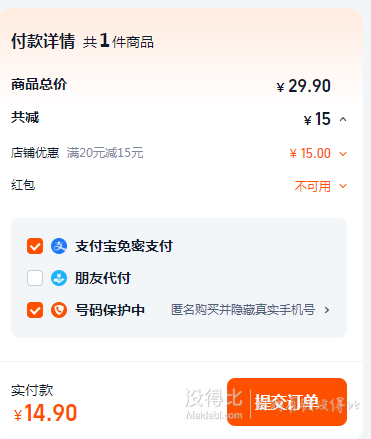Uncheck the 号码保护中 checkbox
371x439 pixels.
pos(35,310)
